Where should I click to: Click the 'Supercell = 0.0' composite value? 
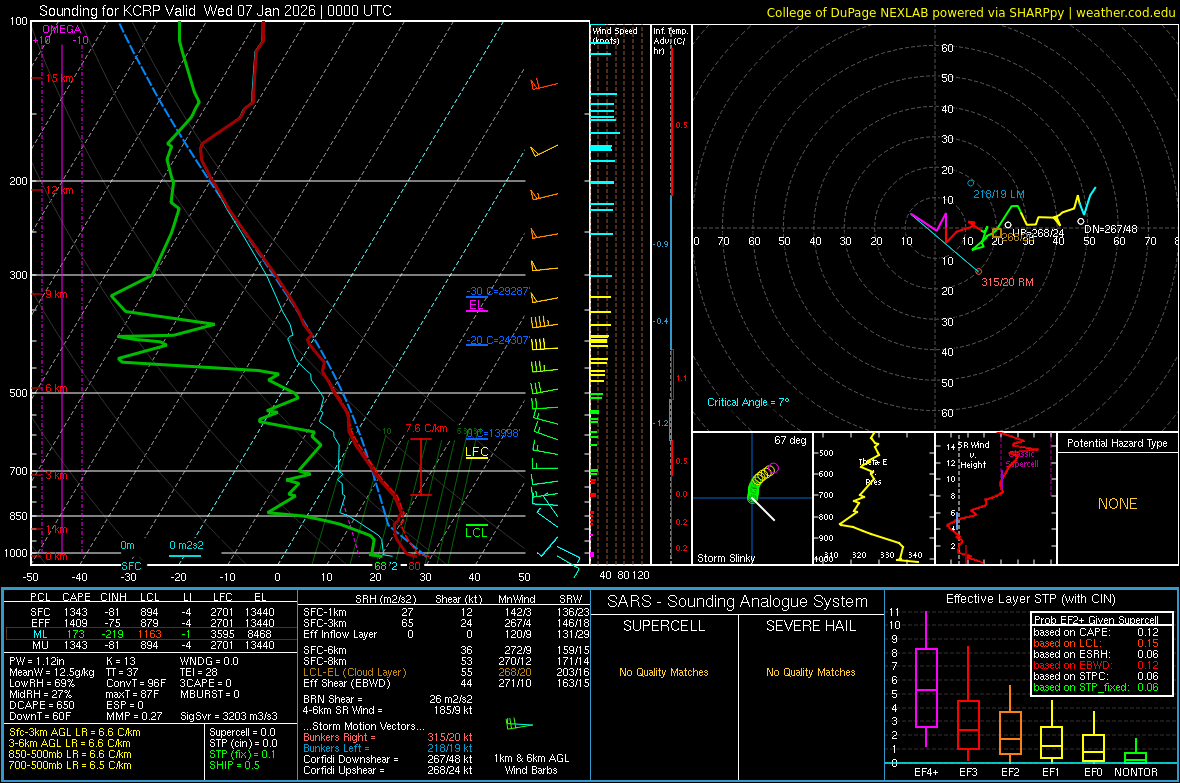[242, 733]
